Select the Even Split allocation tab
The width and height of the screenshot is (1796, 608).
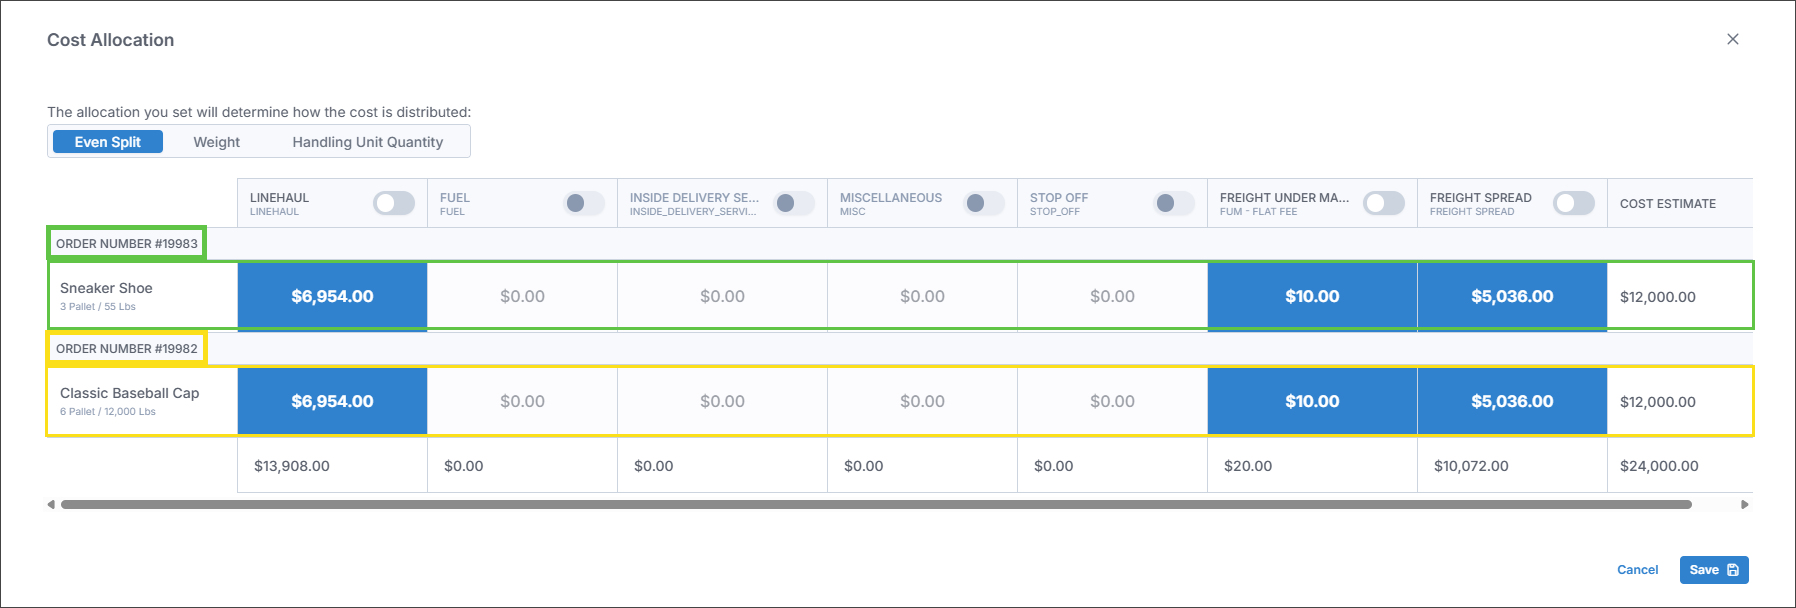(108, 142)
